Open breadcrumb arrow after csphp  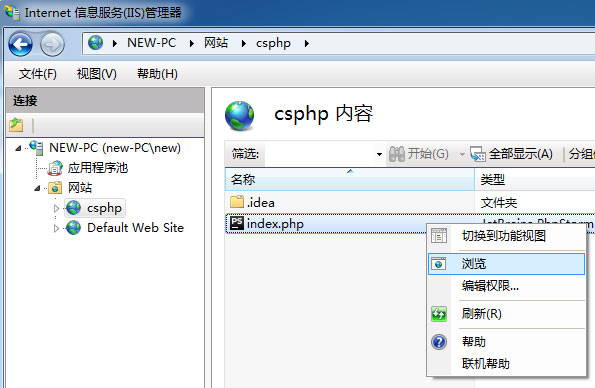[x=307, y=44]
